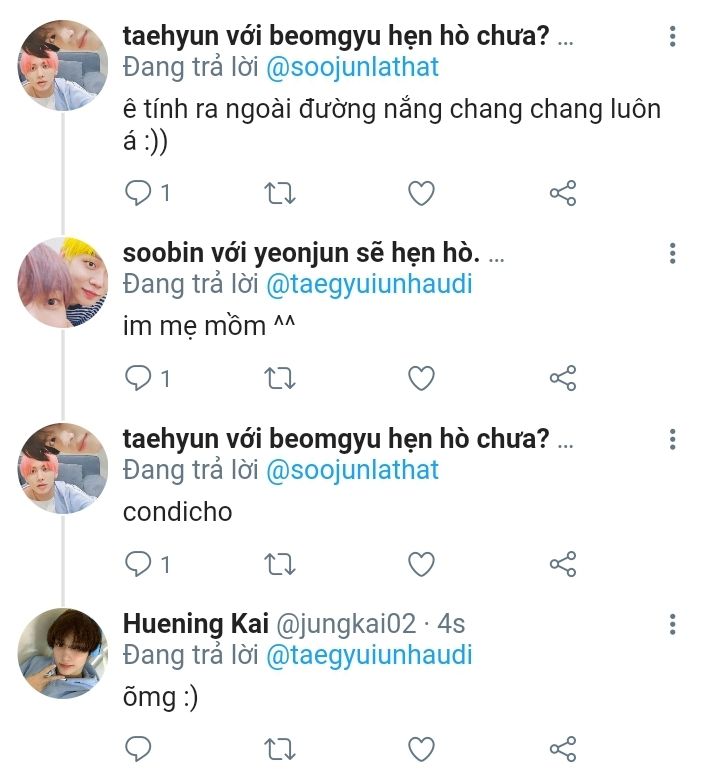720x775 pixels.
Task: Open avatar of "soobin với yeonjun" account
Action: (x=63, y=283)
